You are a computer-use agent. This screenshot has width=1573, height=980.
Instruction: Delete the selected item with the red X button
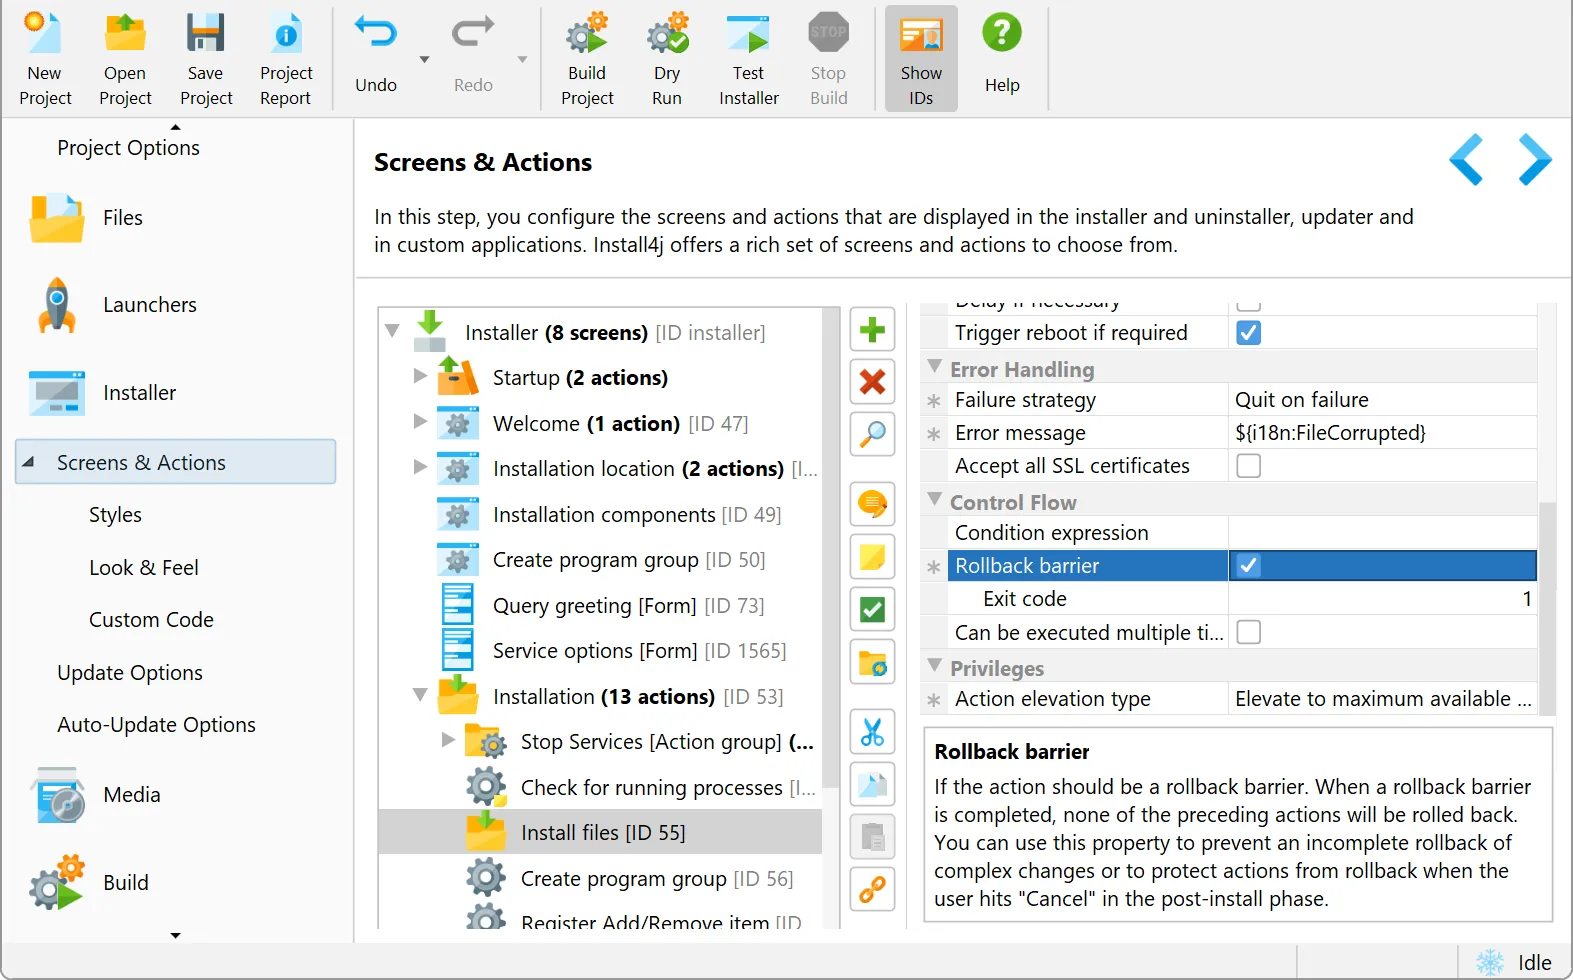872,382
